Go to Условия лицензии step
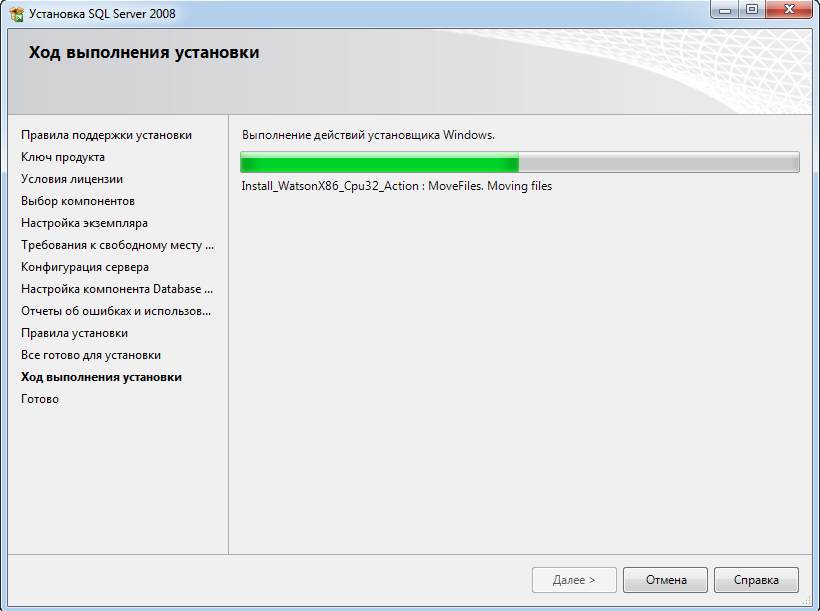 [72, 179]
